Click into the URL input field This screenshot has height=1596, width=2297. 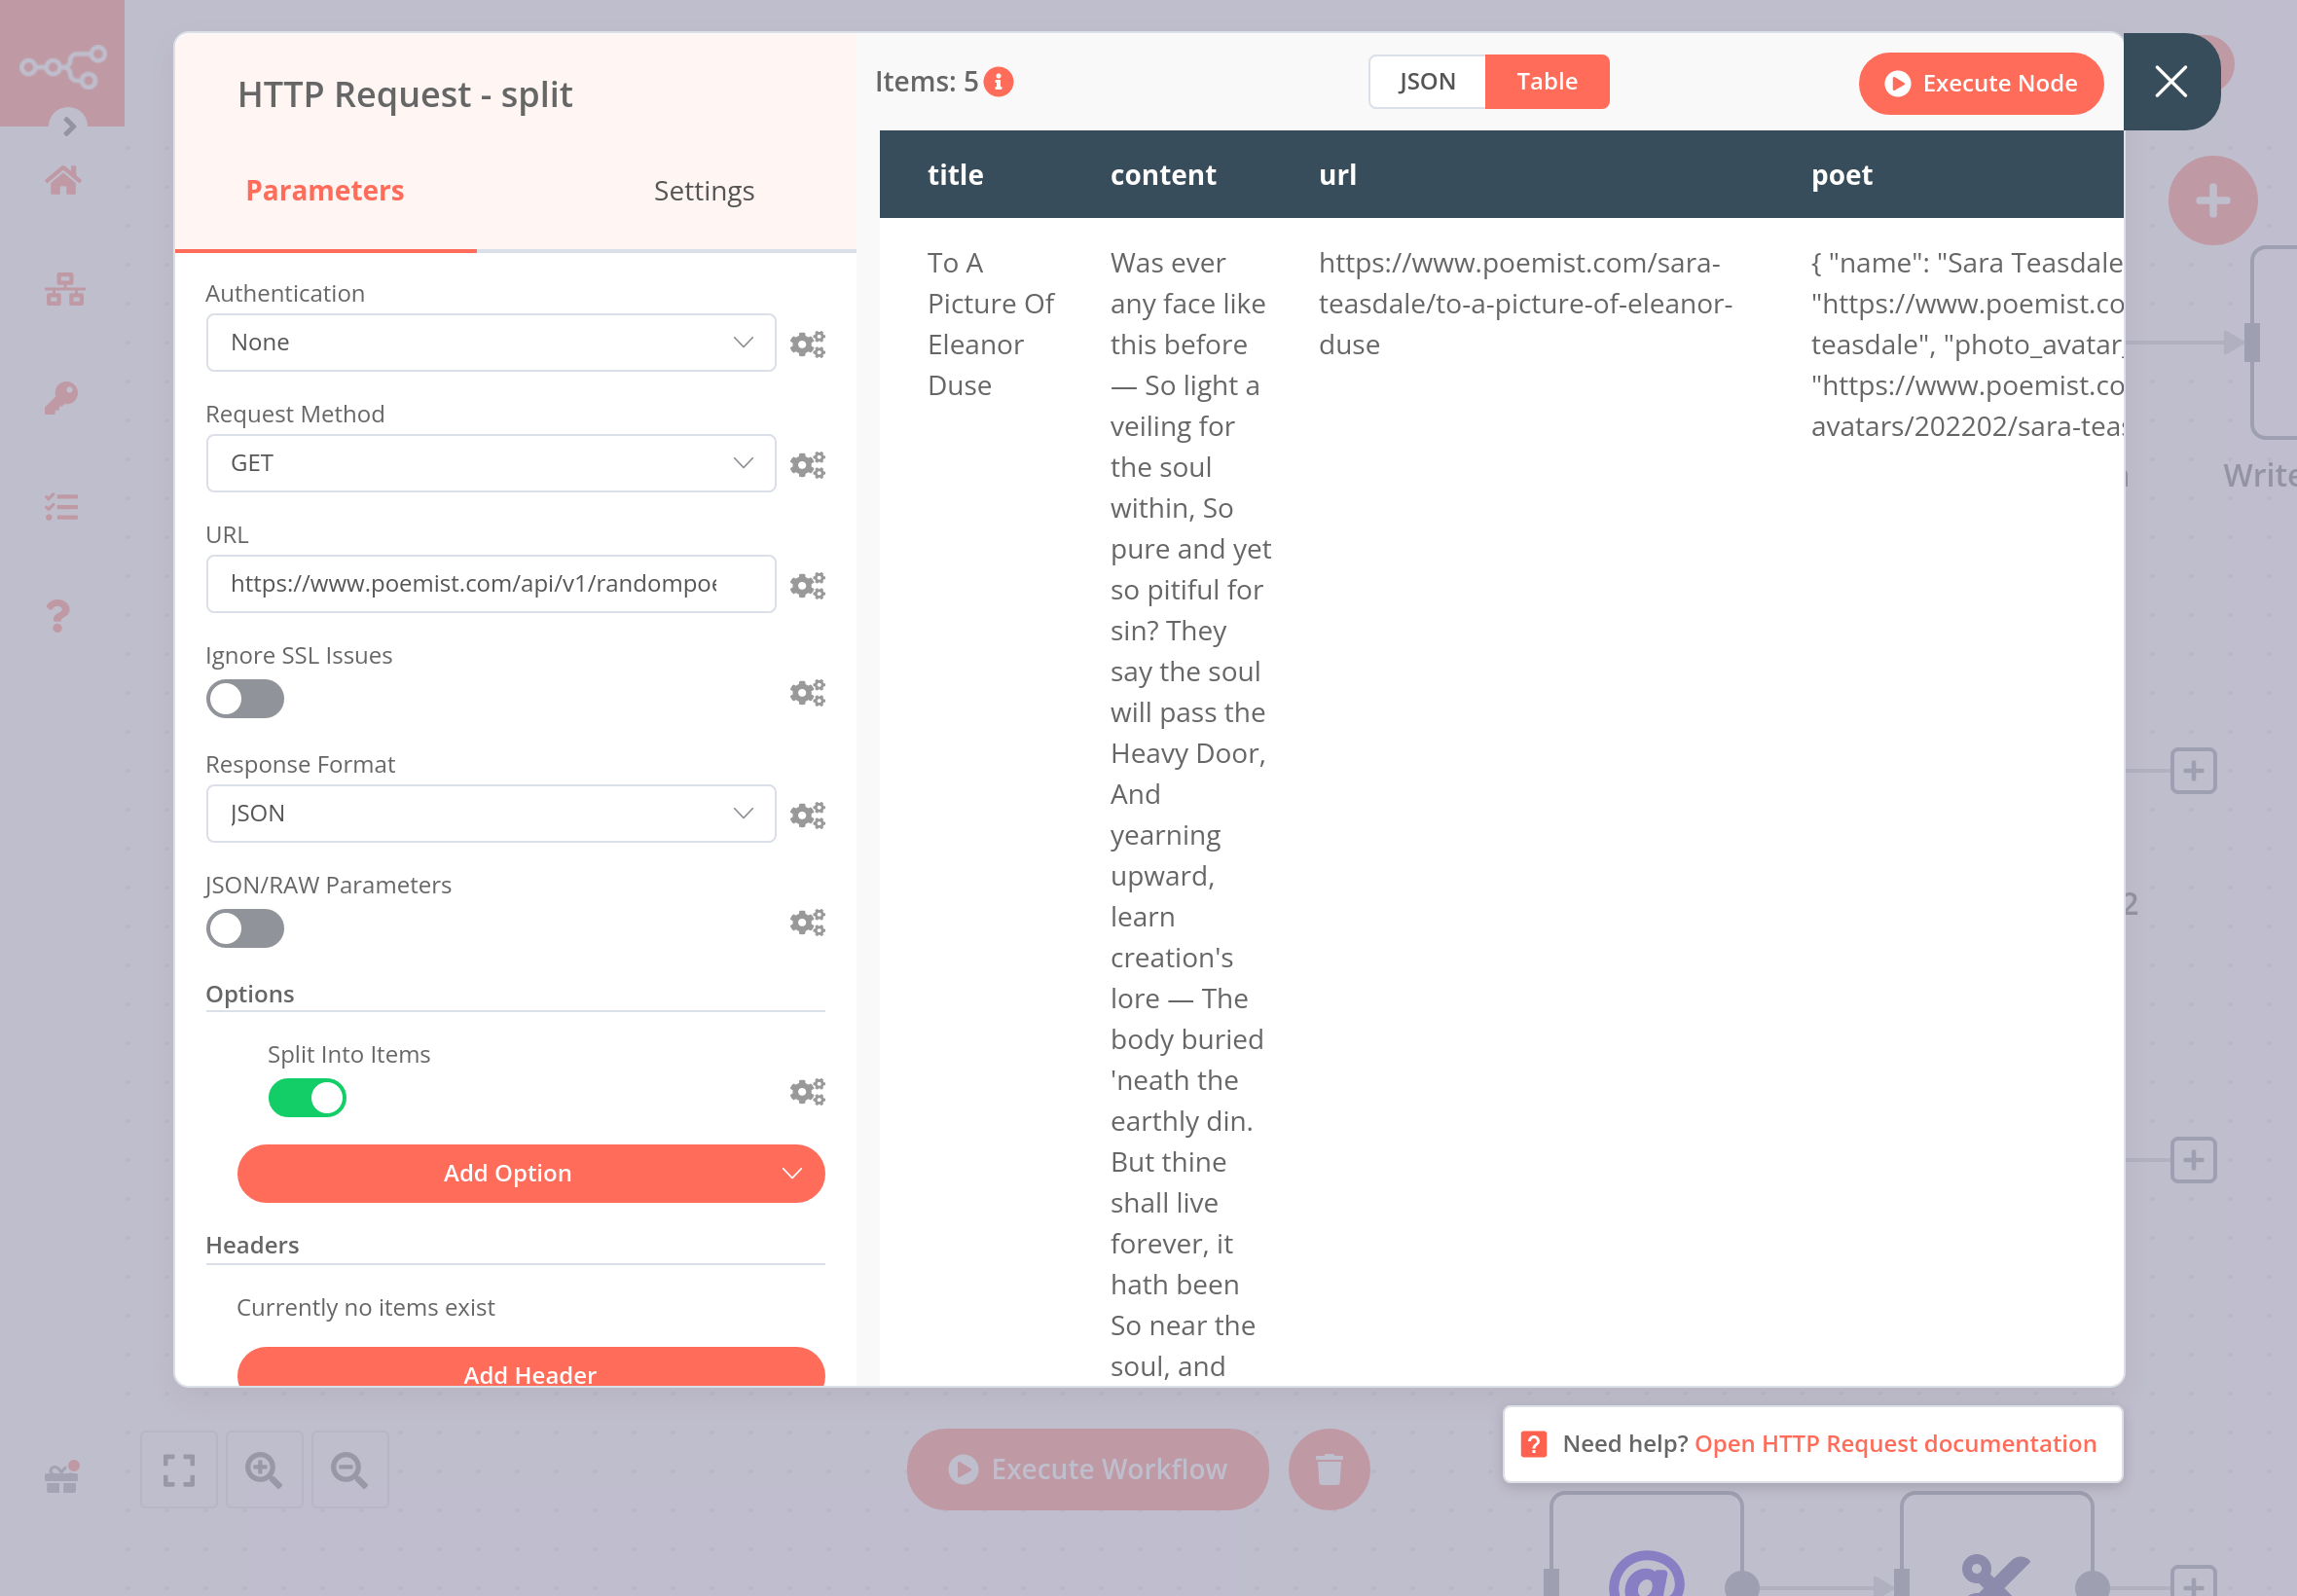(x=474, y=584)
